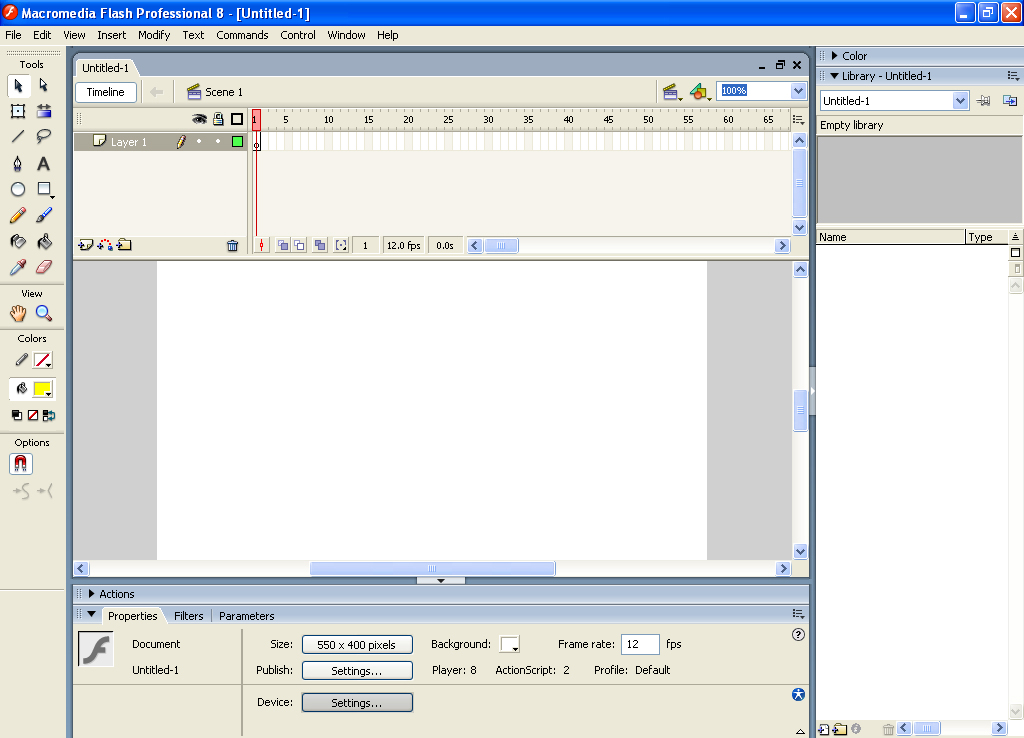Select the Oval tool

(18, 189)
